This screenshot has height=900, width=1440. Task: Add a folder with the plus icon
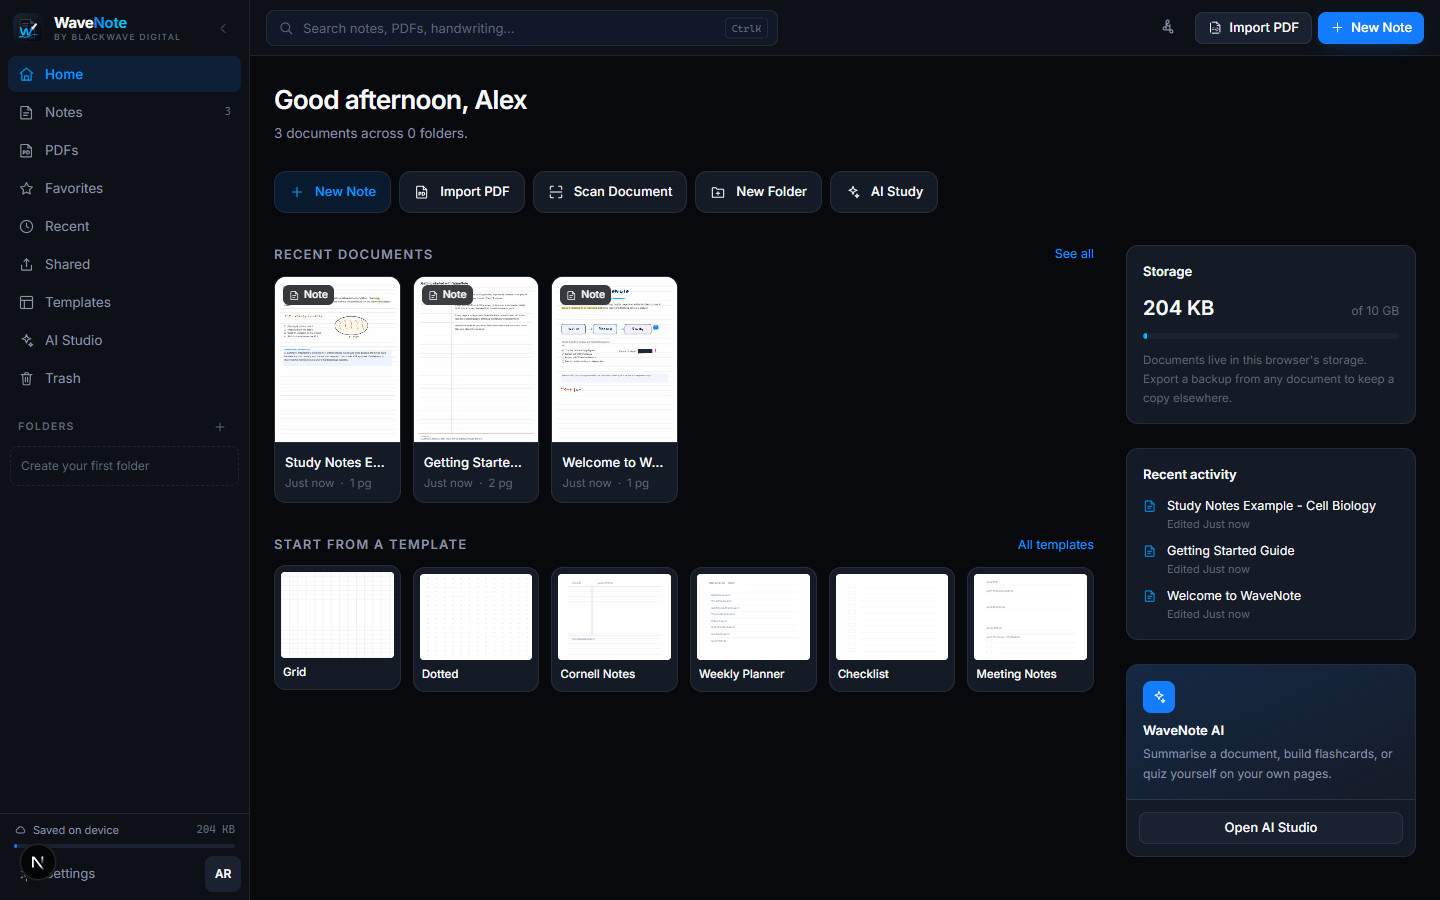(220, 427)
